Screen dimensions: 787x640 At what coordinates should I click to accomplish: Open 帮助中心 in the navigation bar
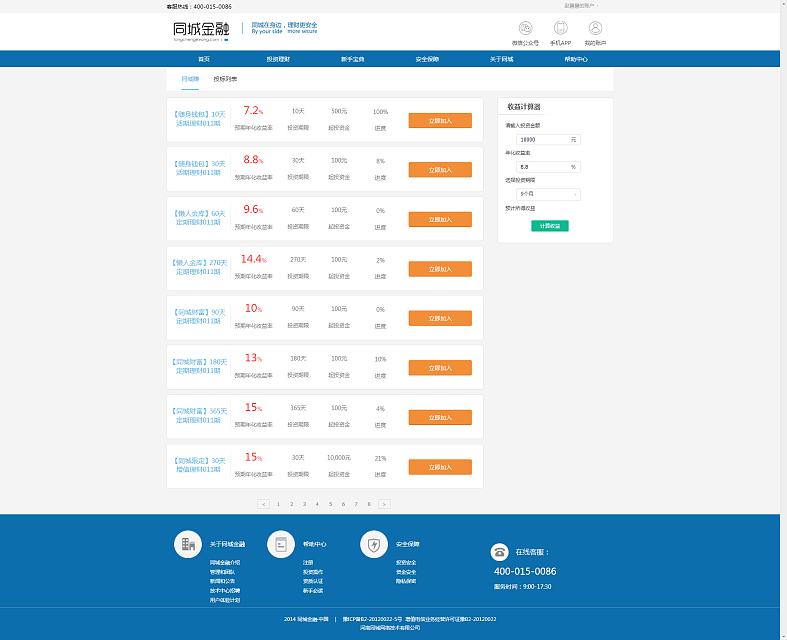(576, 59)
